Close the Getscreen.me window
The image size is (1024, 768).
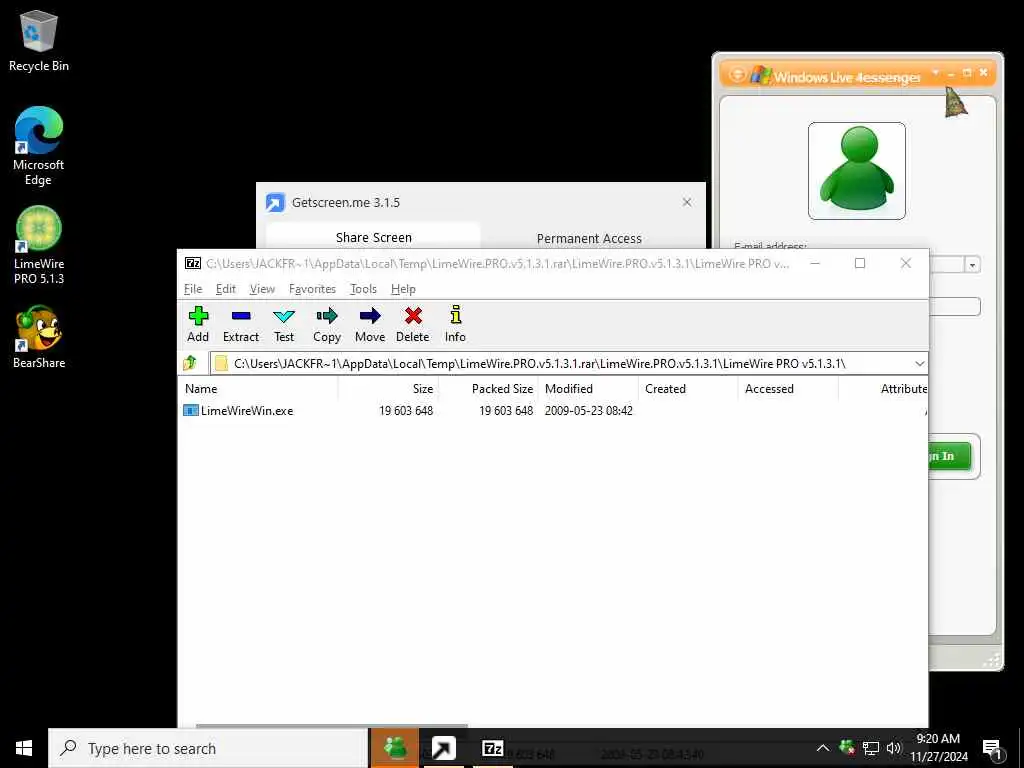pos(687,202)
